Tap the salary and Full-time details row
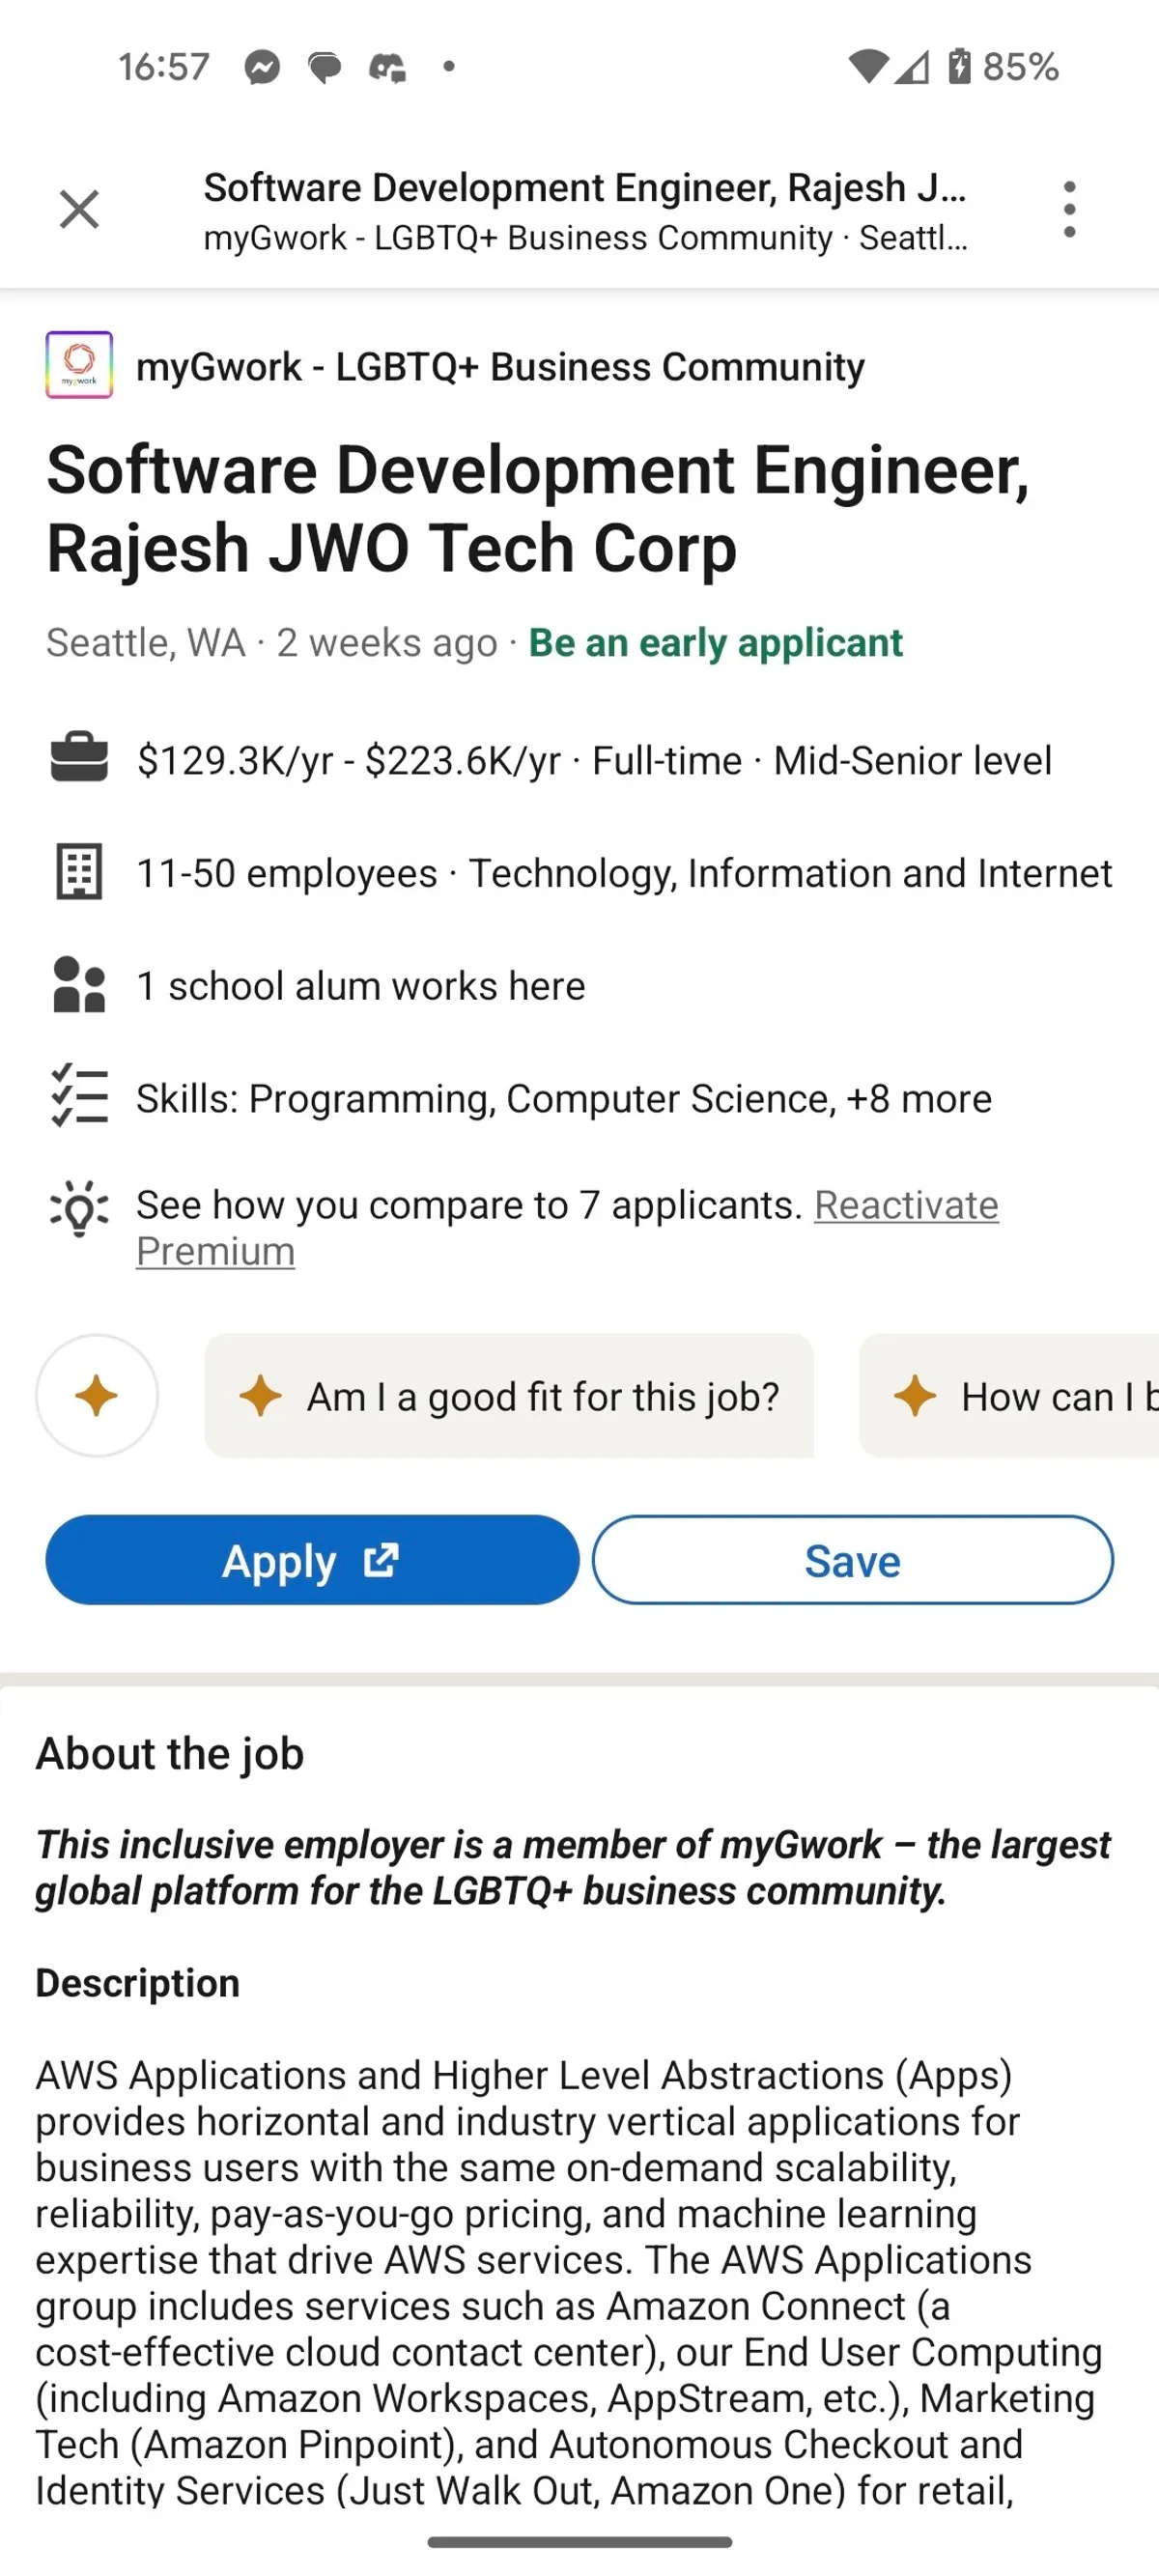1159x2576 pixels. click(594, 760)
